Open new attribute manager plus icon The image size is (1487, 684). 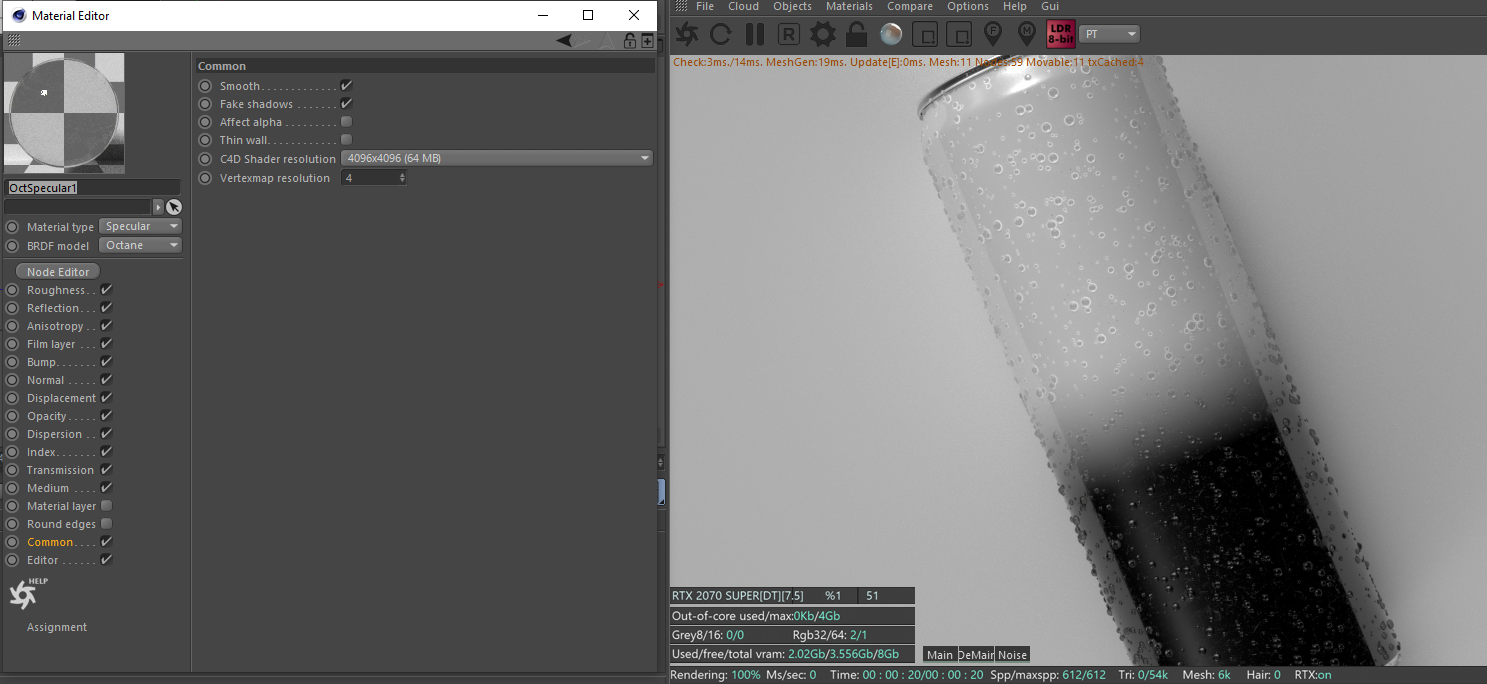click(647, 41)
